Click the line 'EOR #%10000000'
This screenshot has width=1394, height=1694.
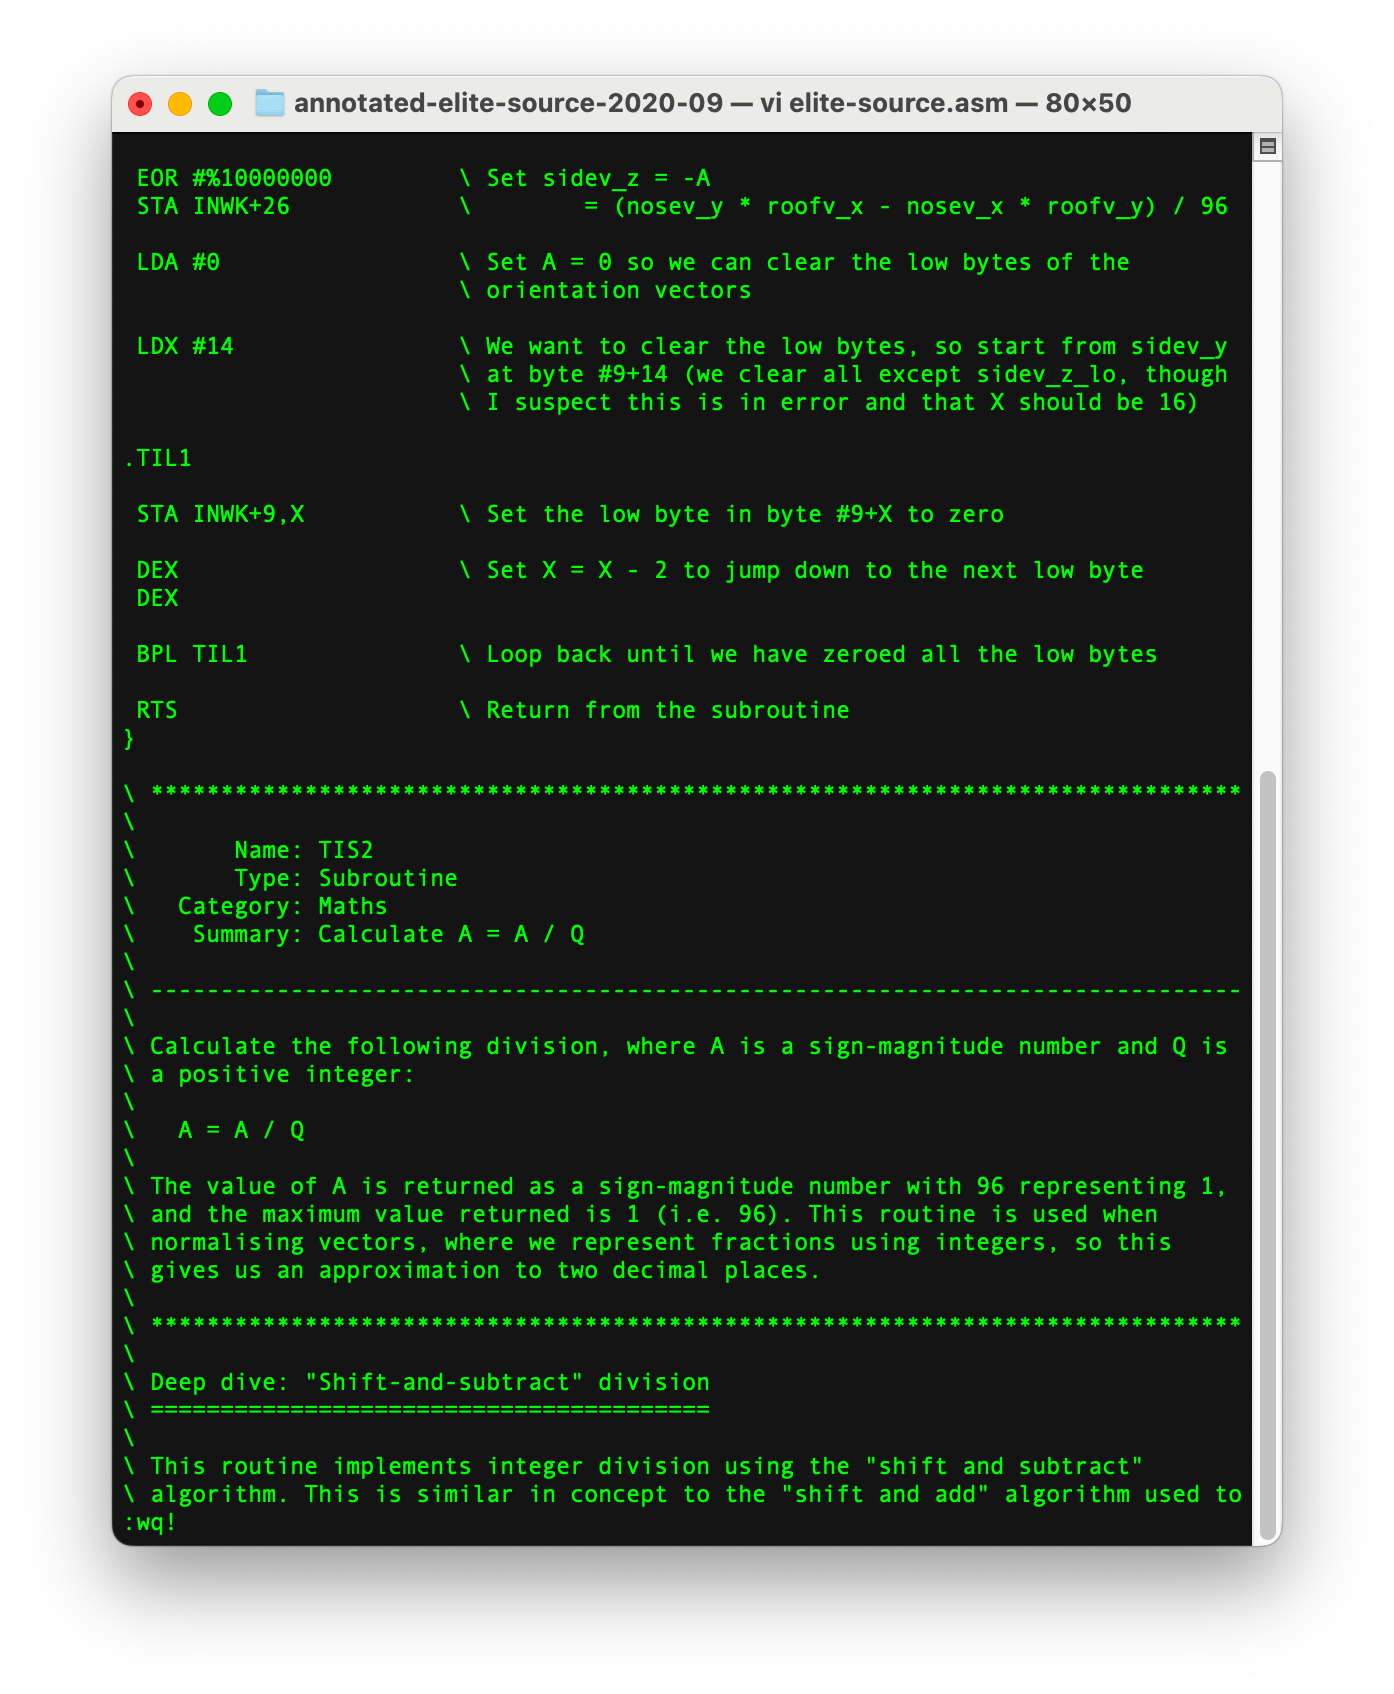pos(234,178)
